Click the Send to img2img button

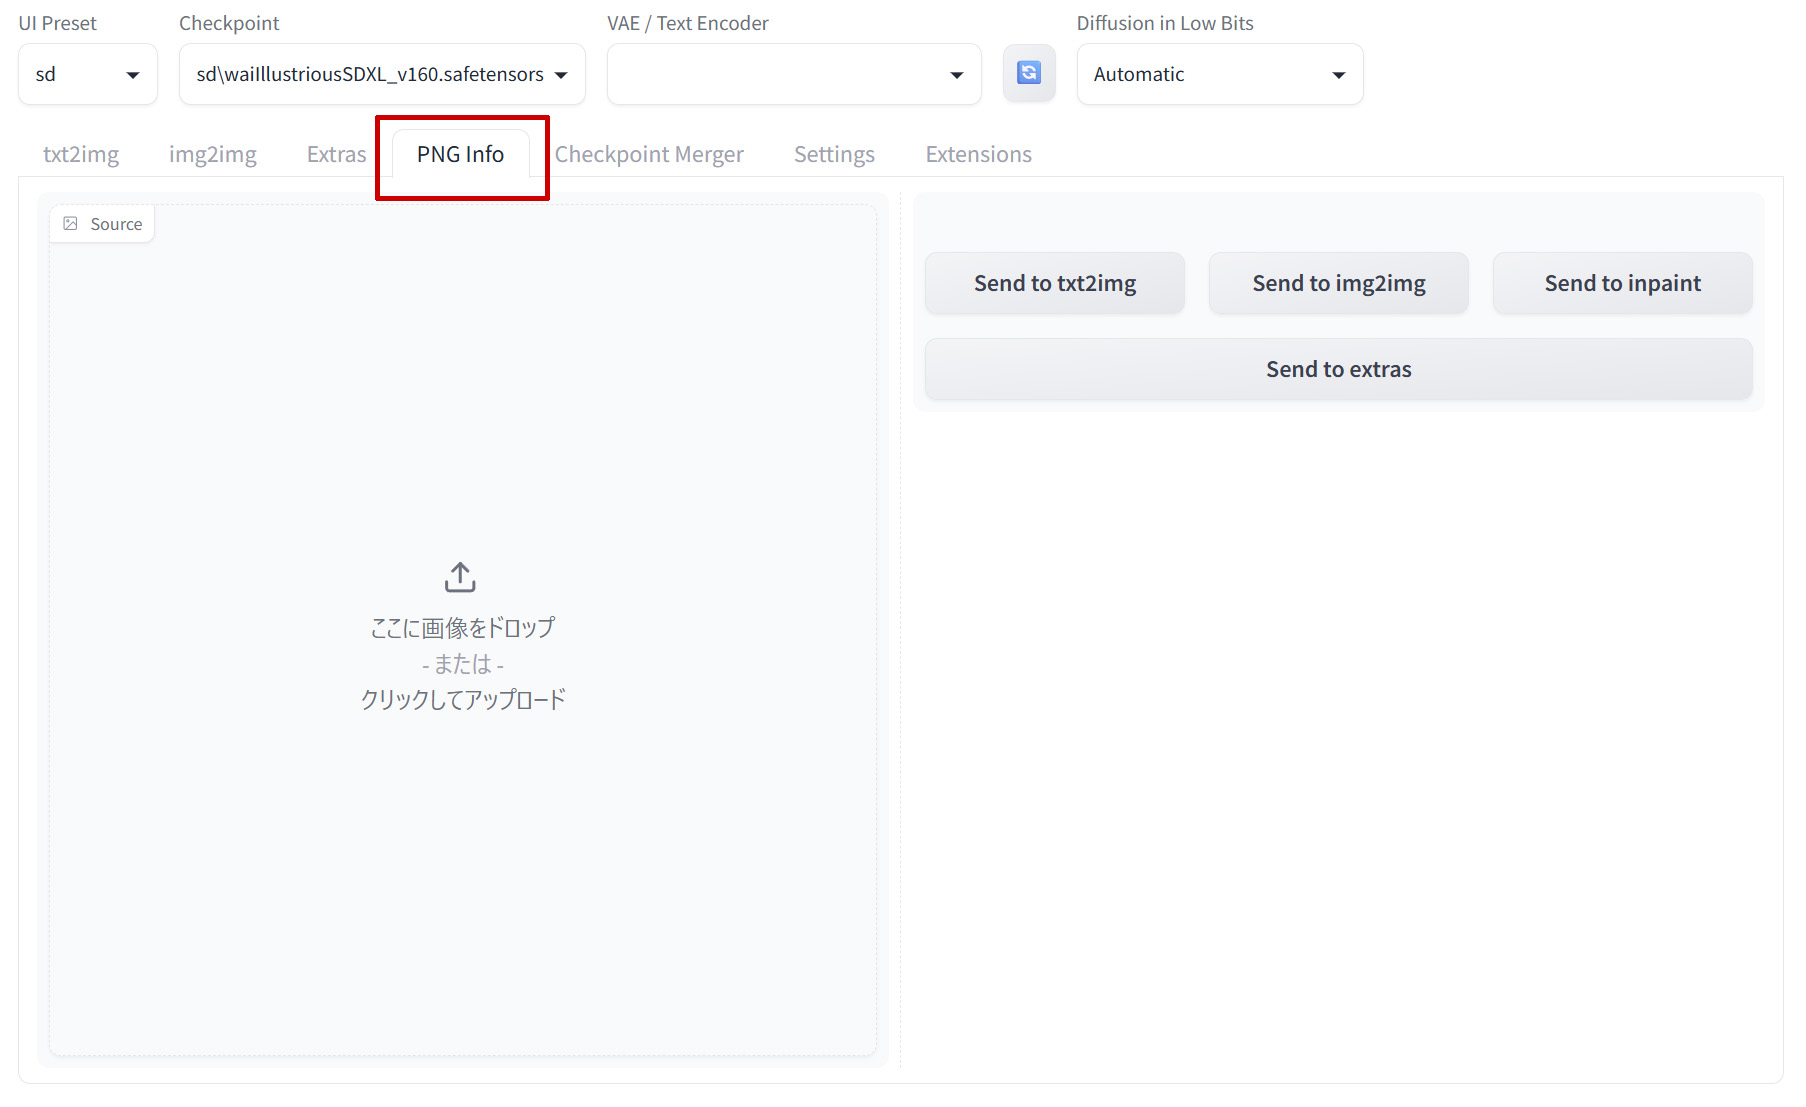click(x=1338, y=283)
